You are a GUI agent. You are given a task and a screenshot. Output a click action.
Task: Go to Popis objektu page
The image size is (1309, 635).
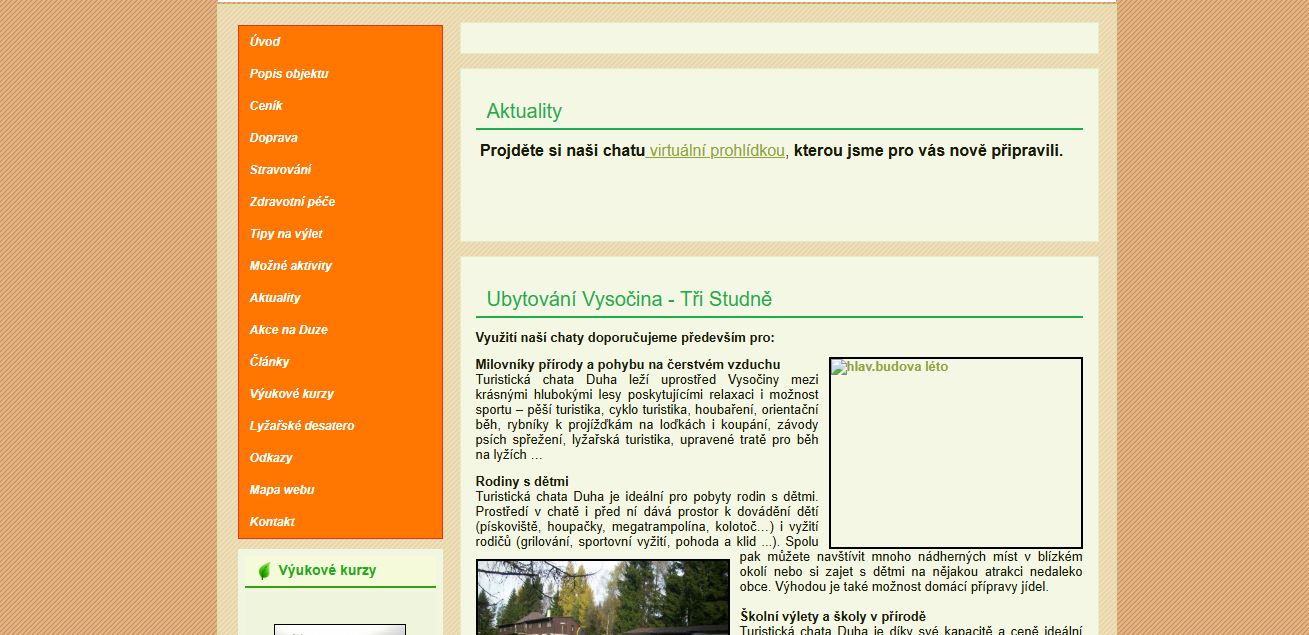pyautogui.click(x=289, y=74)
